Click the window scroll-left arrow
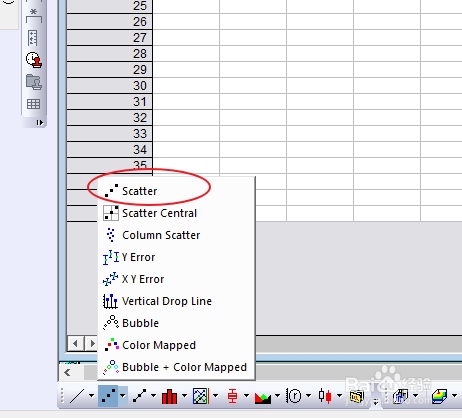462x418 pixels. tap(67, 372)
